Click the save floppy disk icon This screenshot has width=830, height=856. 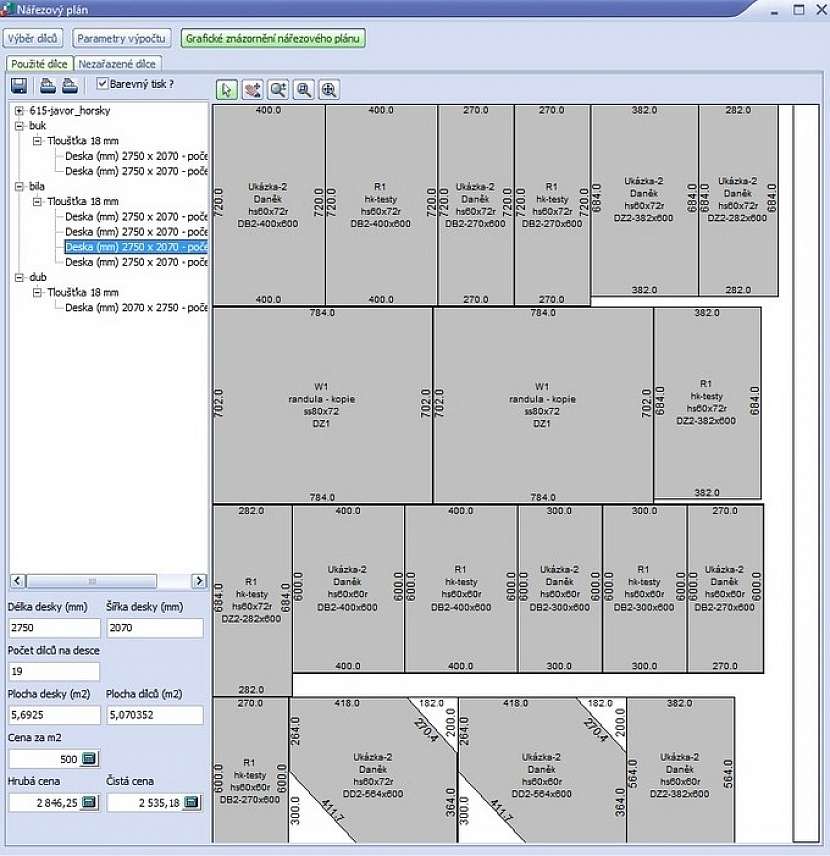[x=19, y=86]
